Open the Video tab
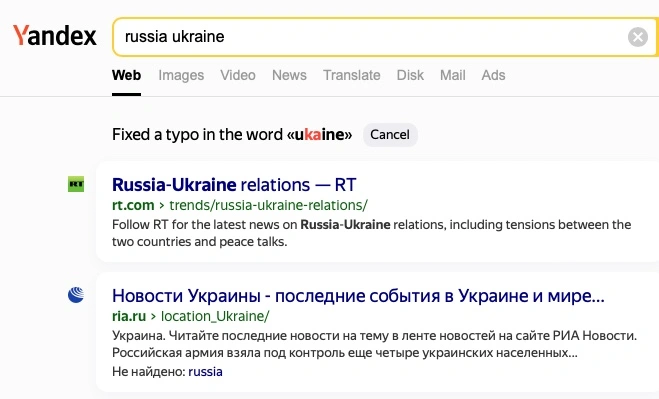The image size is (659, 399). 238,75
